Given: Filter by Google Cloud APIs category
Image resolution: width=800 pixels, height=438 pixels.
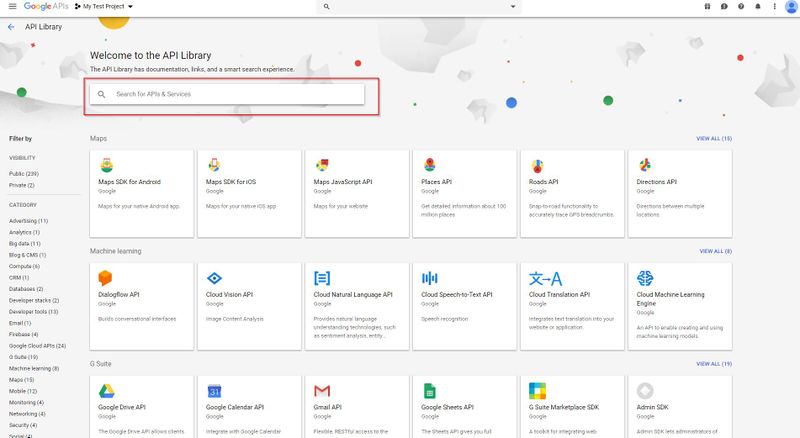Looking at the screenshot, I should tap(37, 345).
